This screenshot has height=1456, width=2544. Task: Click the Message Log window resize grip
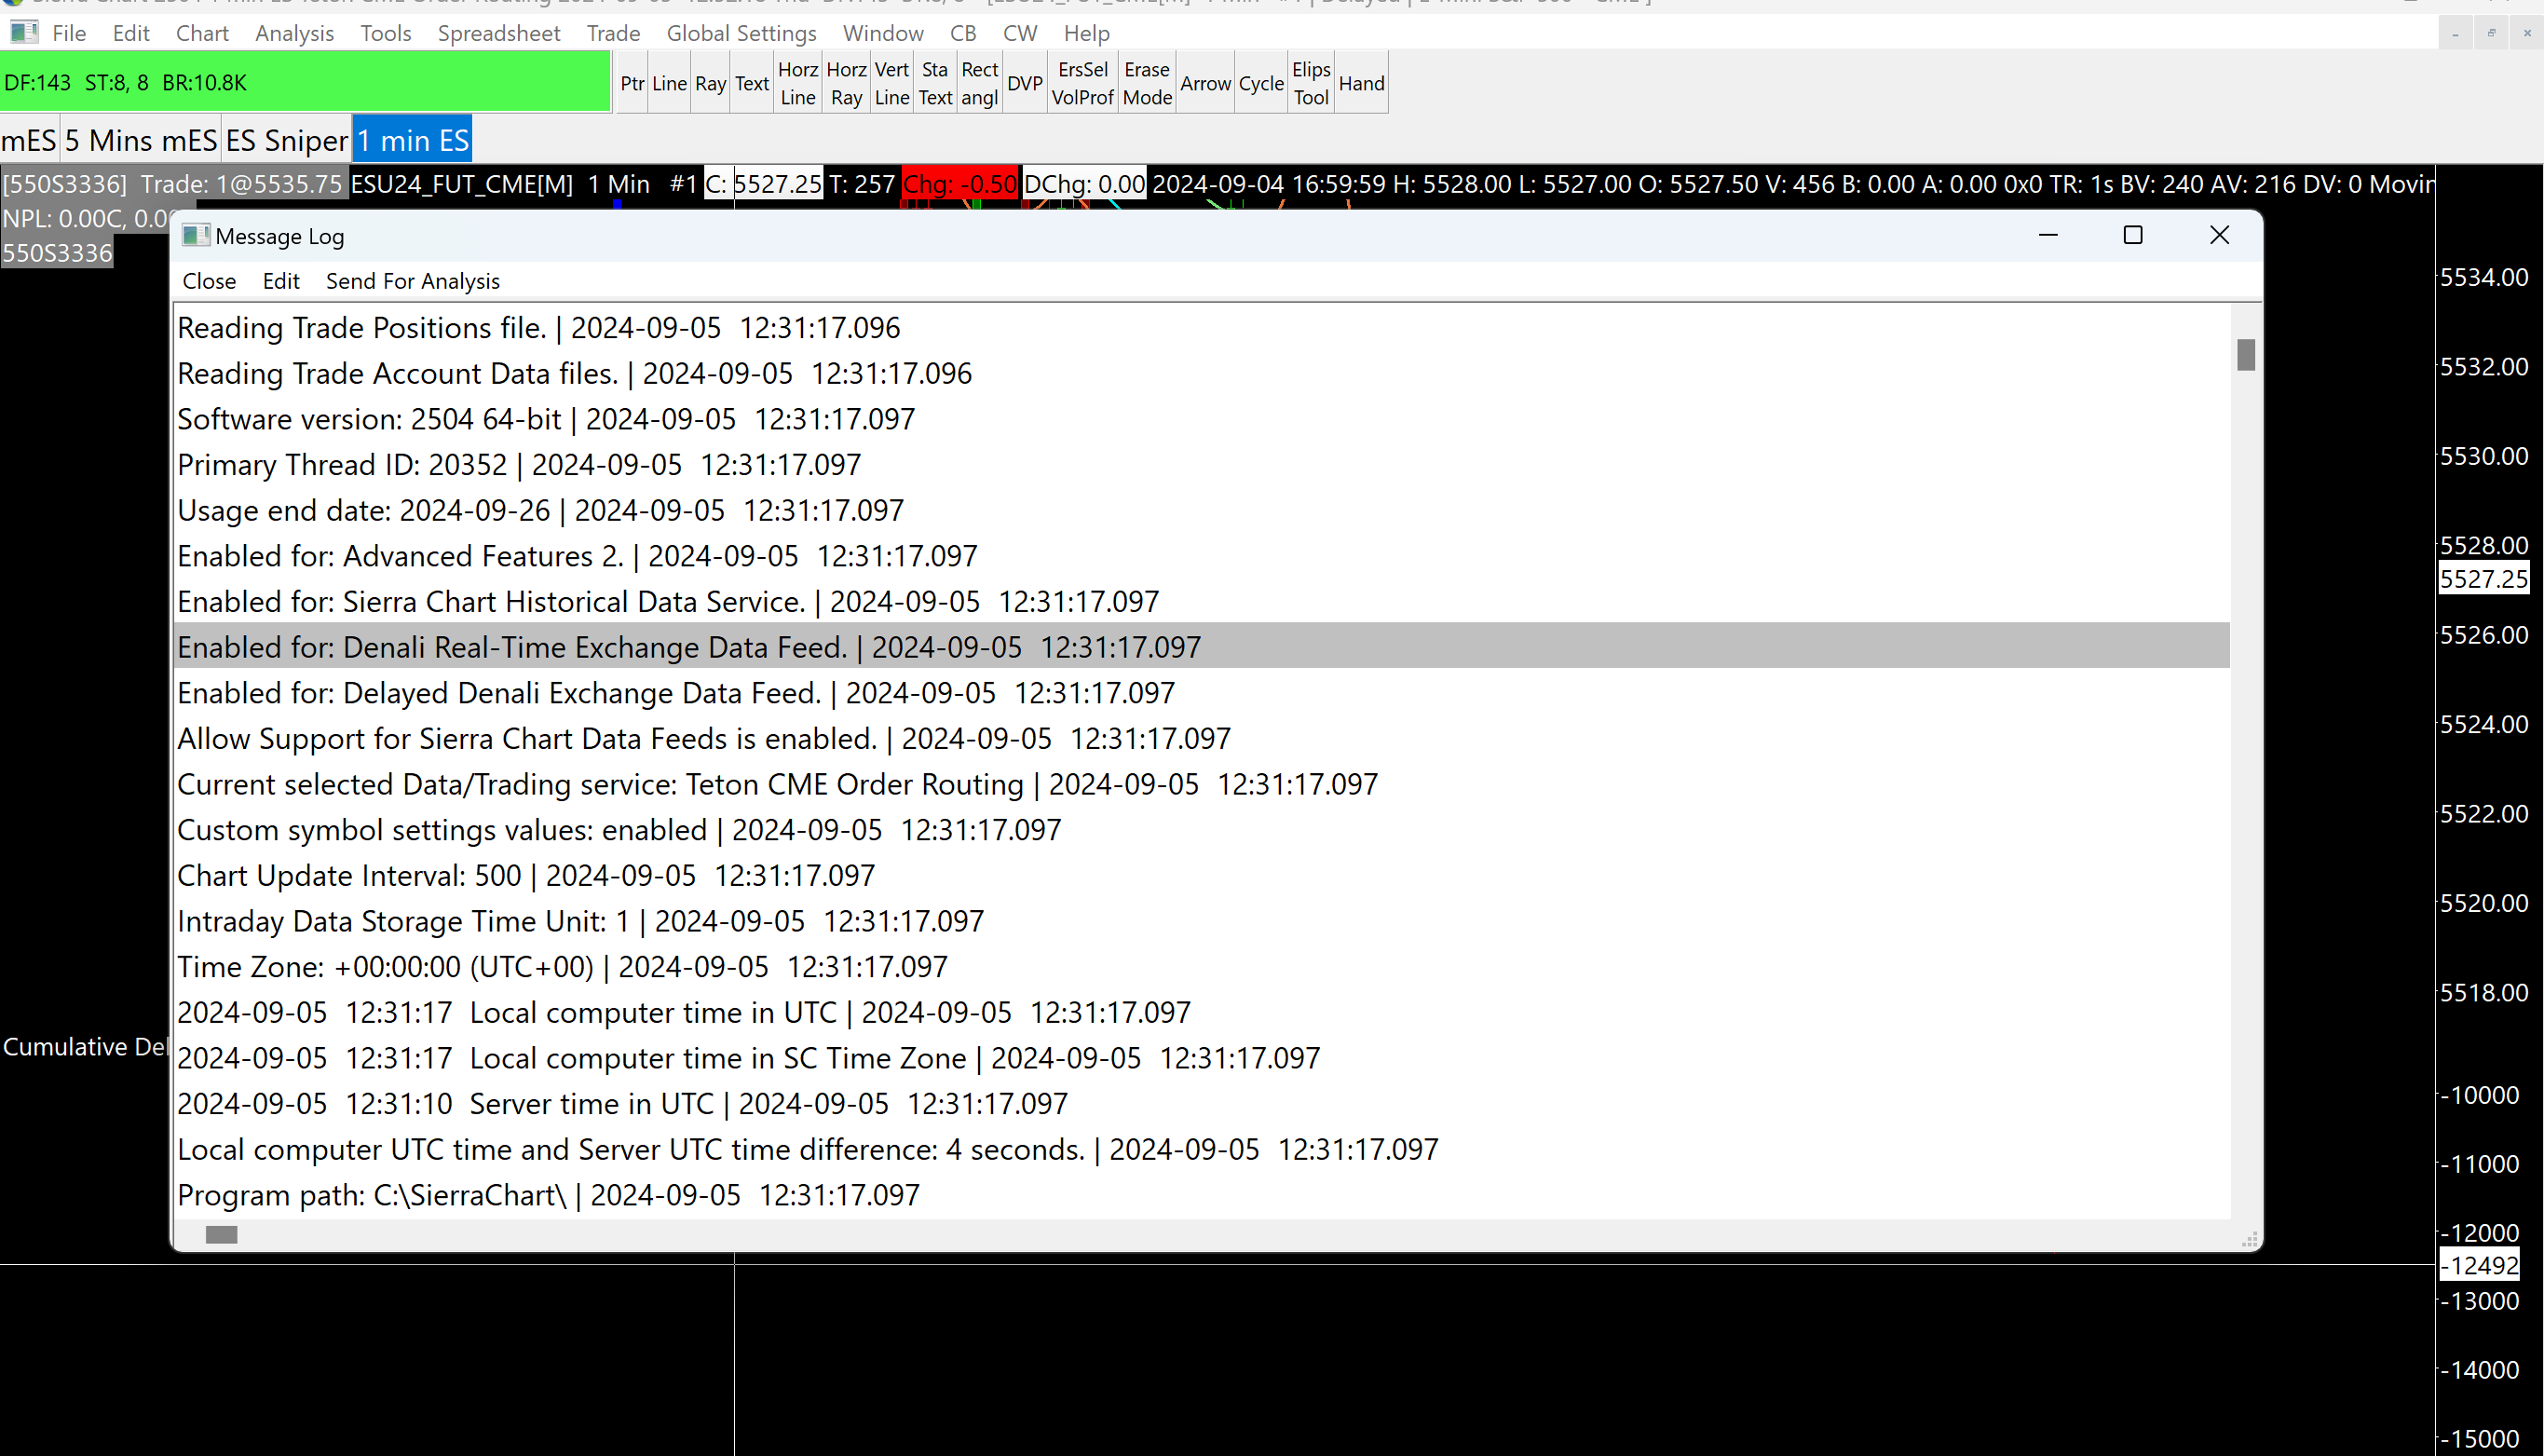[x=2250, y=1240]
